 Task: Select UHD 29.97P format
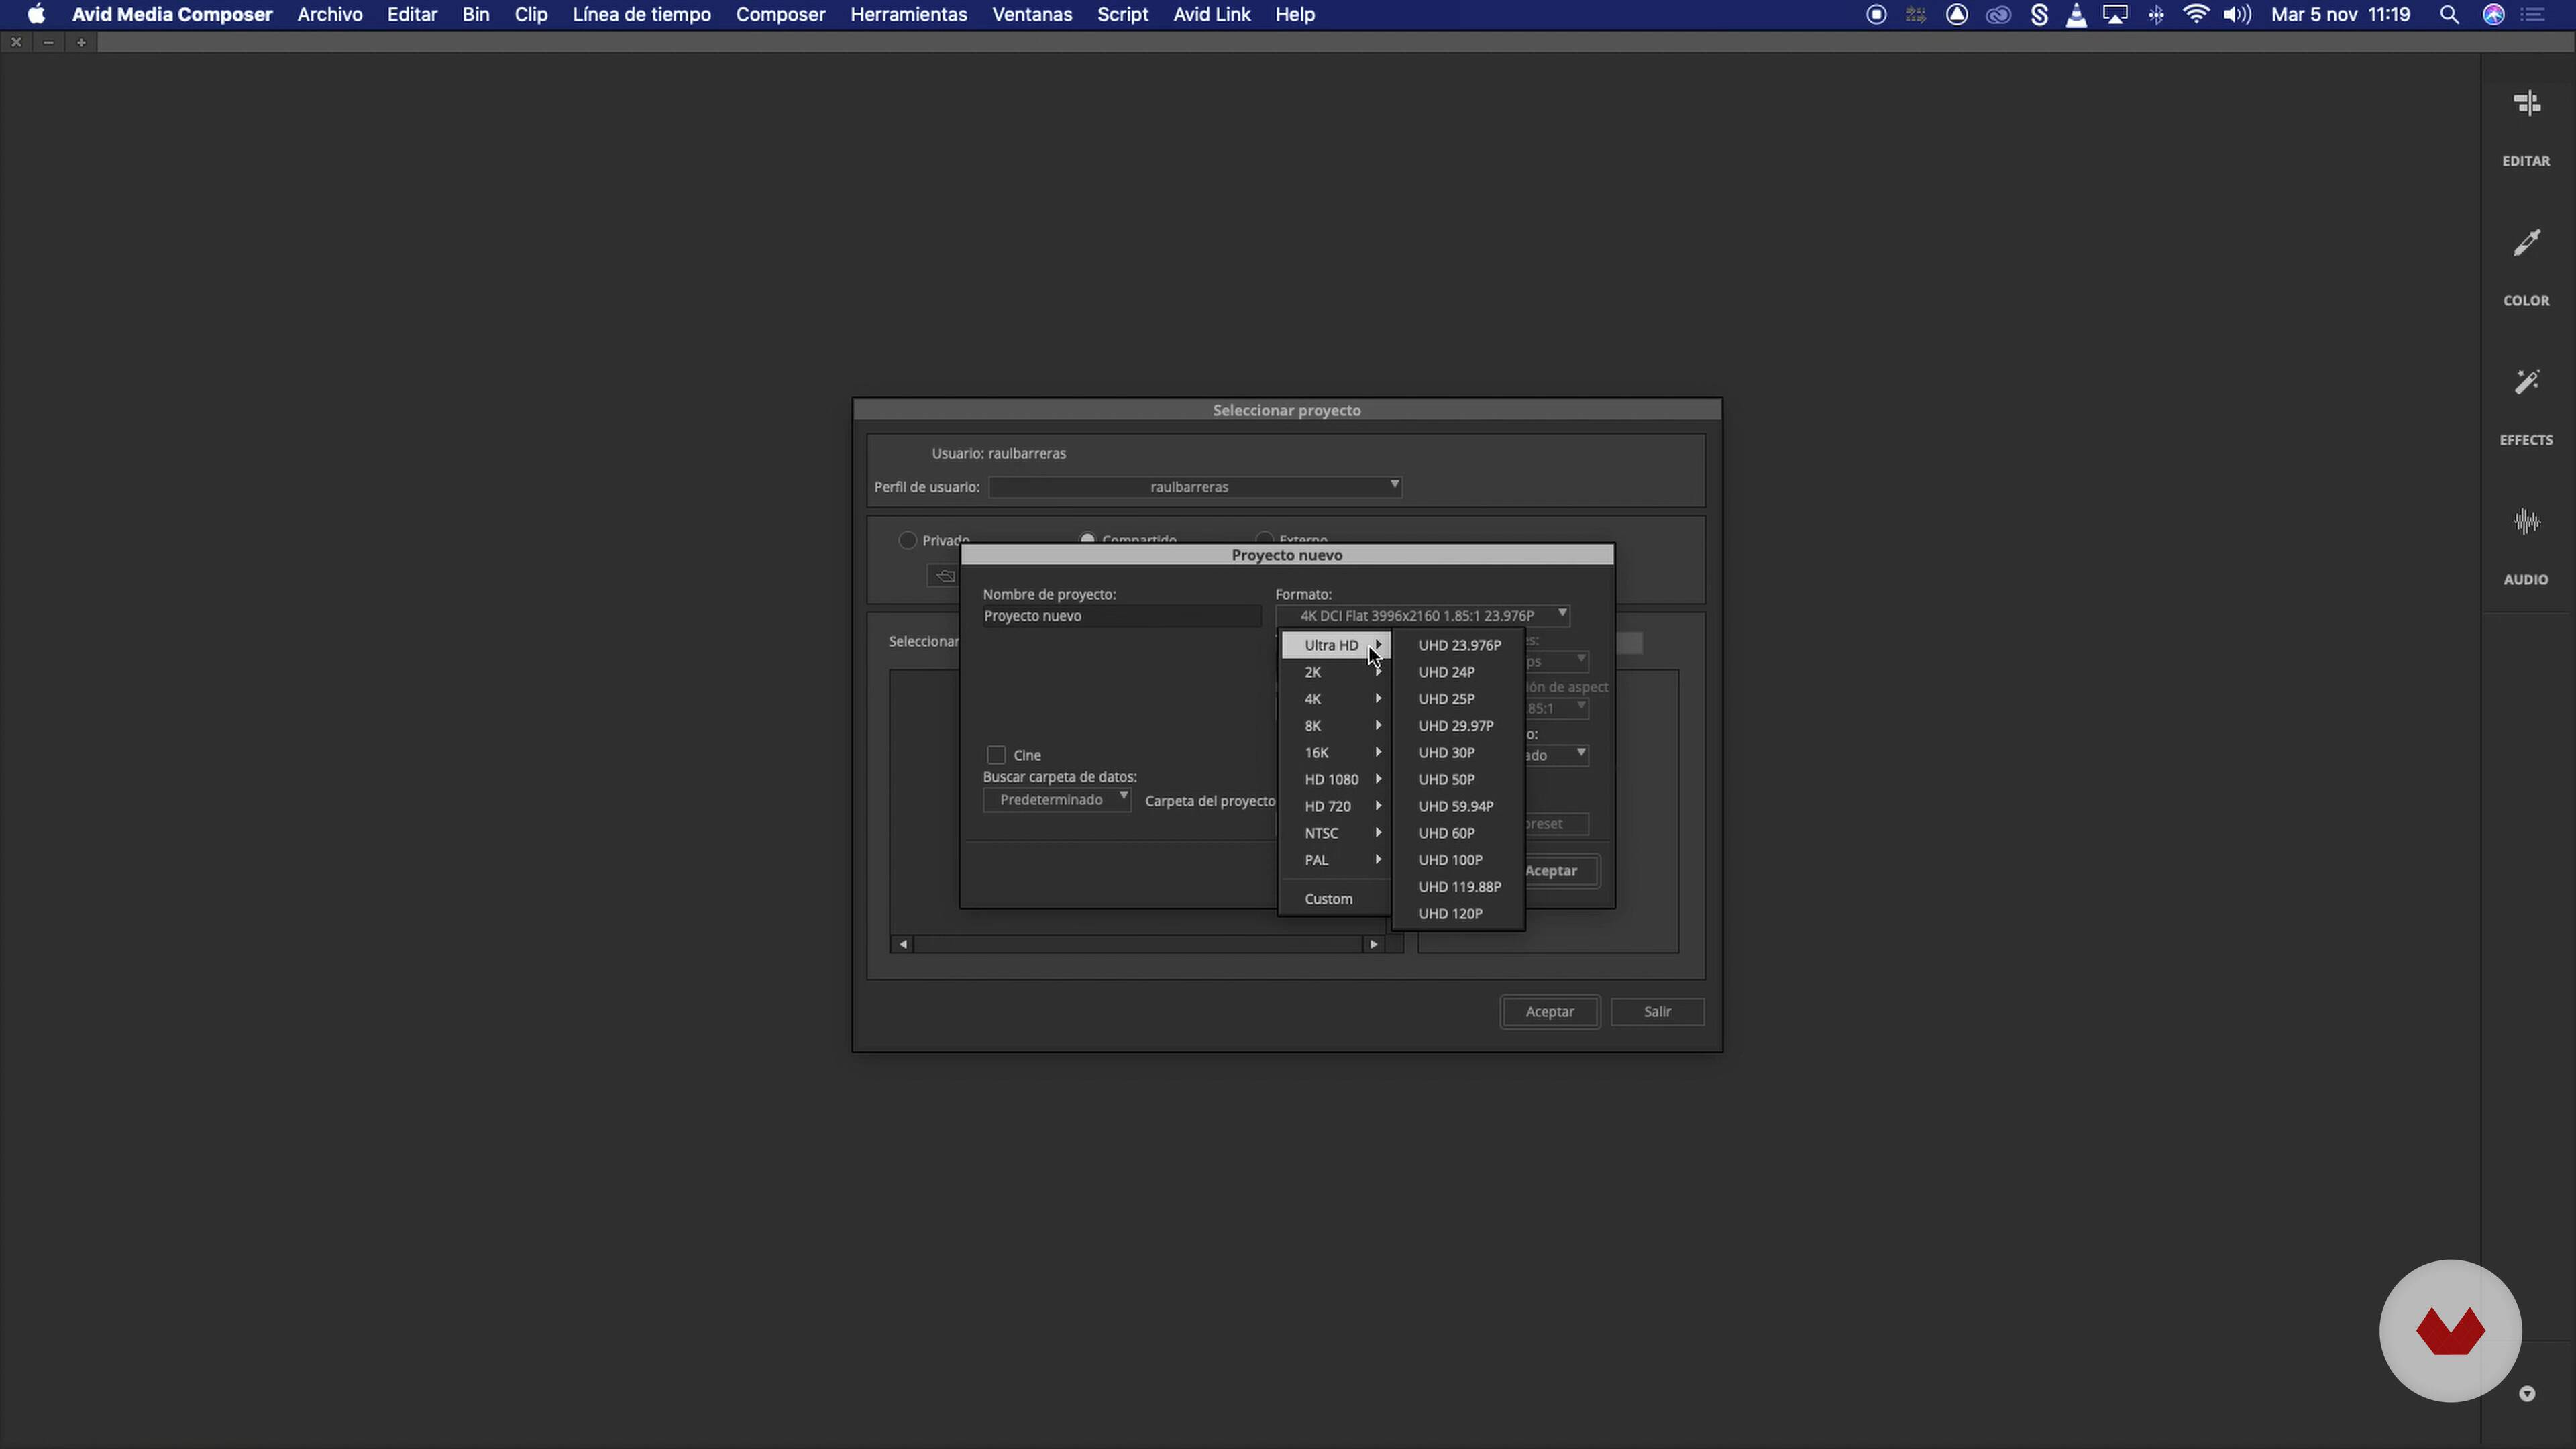(1459, 726)
